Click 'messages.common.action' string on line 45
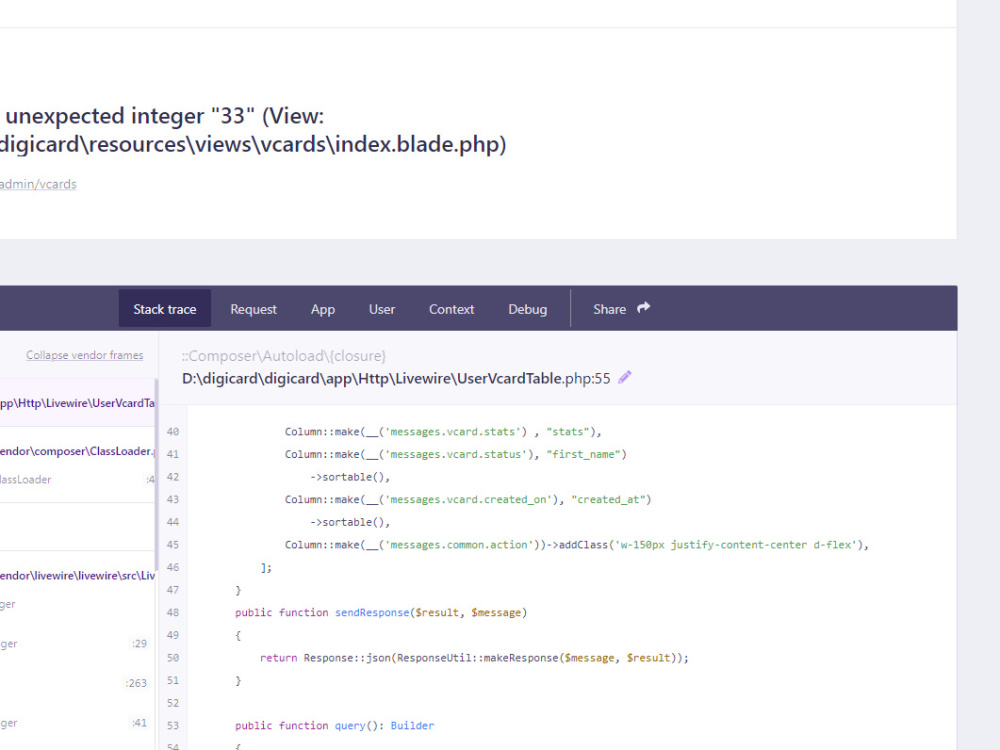 (459, 545)
